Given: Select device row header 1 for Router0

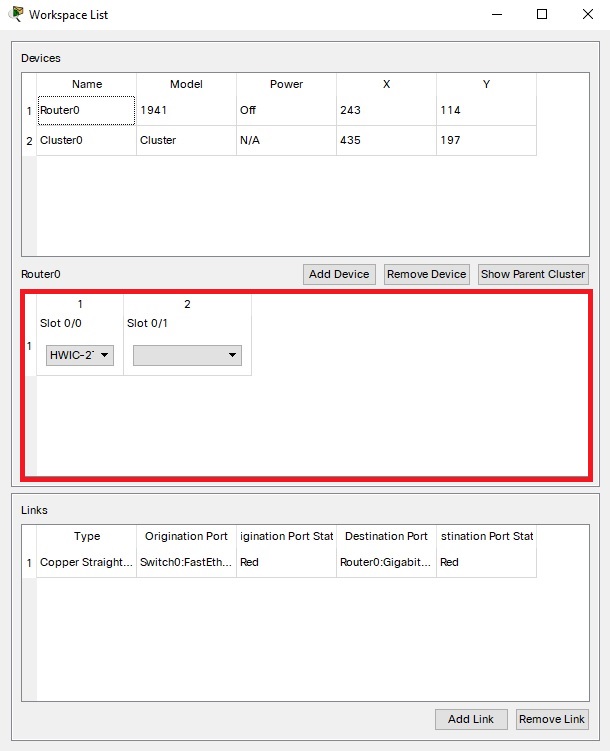Looking at the screenshot, I should [x=29, y=111].
